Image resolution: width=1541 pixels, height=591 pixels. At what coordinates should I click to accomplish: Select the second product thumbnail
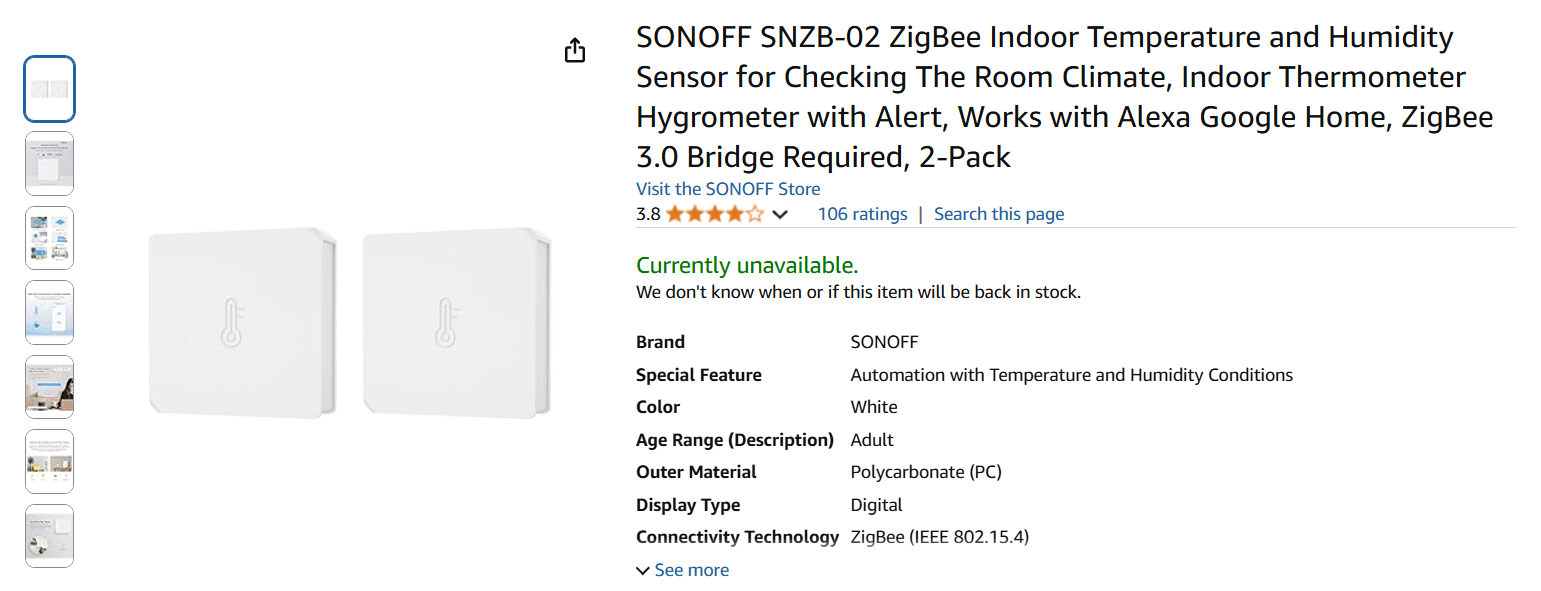pyautogui.click(x=49, y=164)
